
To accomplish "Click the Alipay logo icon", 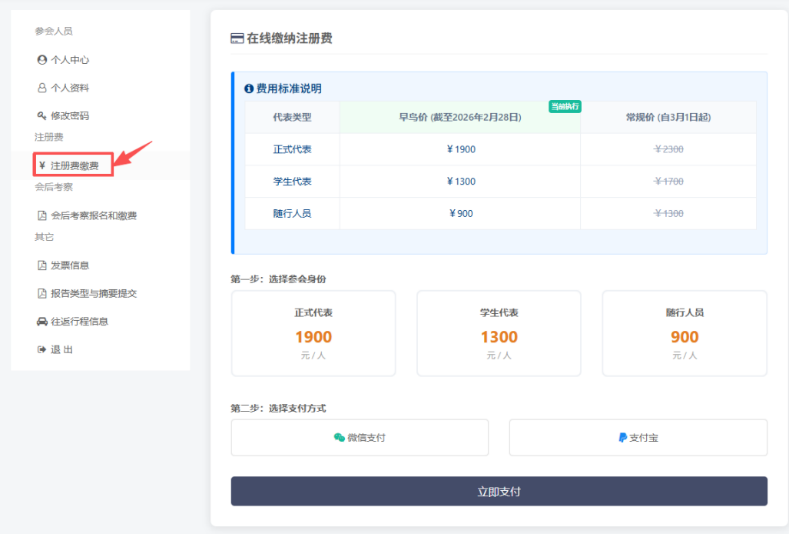I will tap(622, 438).
